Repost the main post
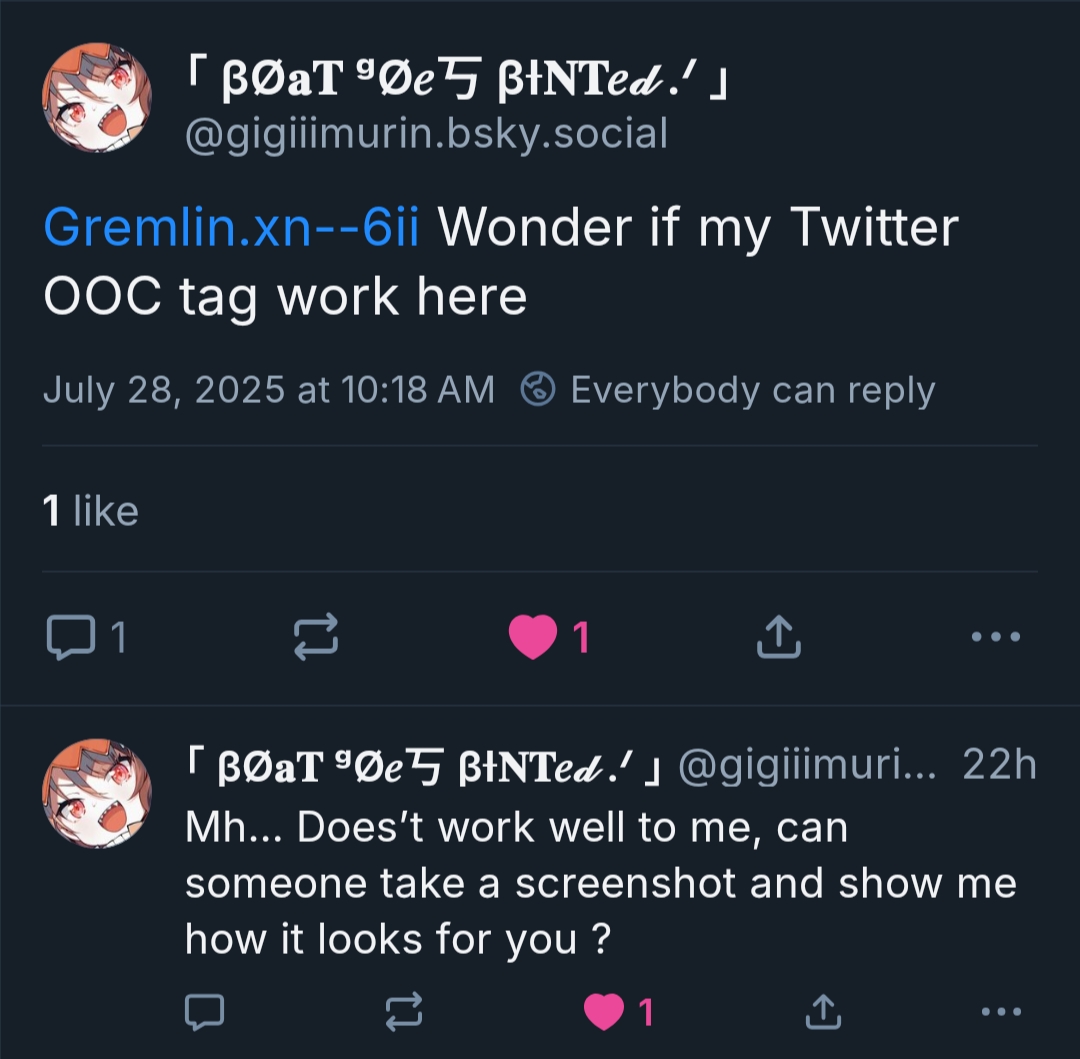Screen dimensions: 1080x1059 point(316,636)
